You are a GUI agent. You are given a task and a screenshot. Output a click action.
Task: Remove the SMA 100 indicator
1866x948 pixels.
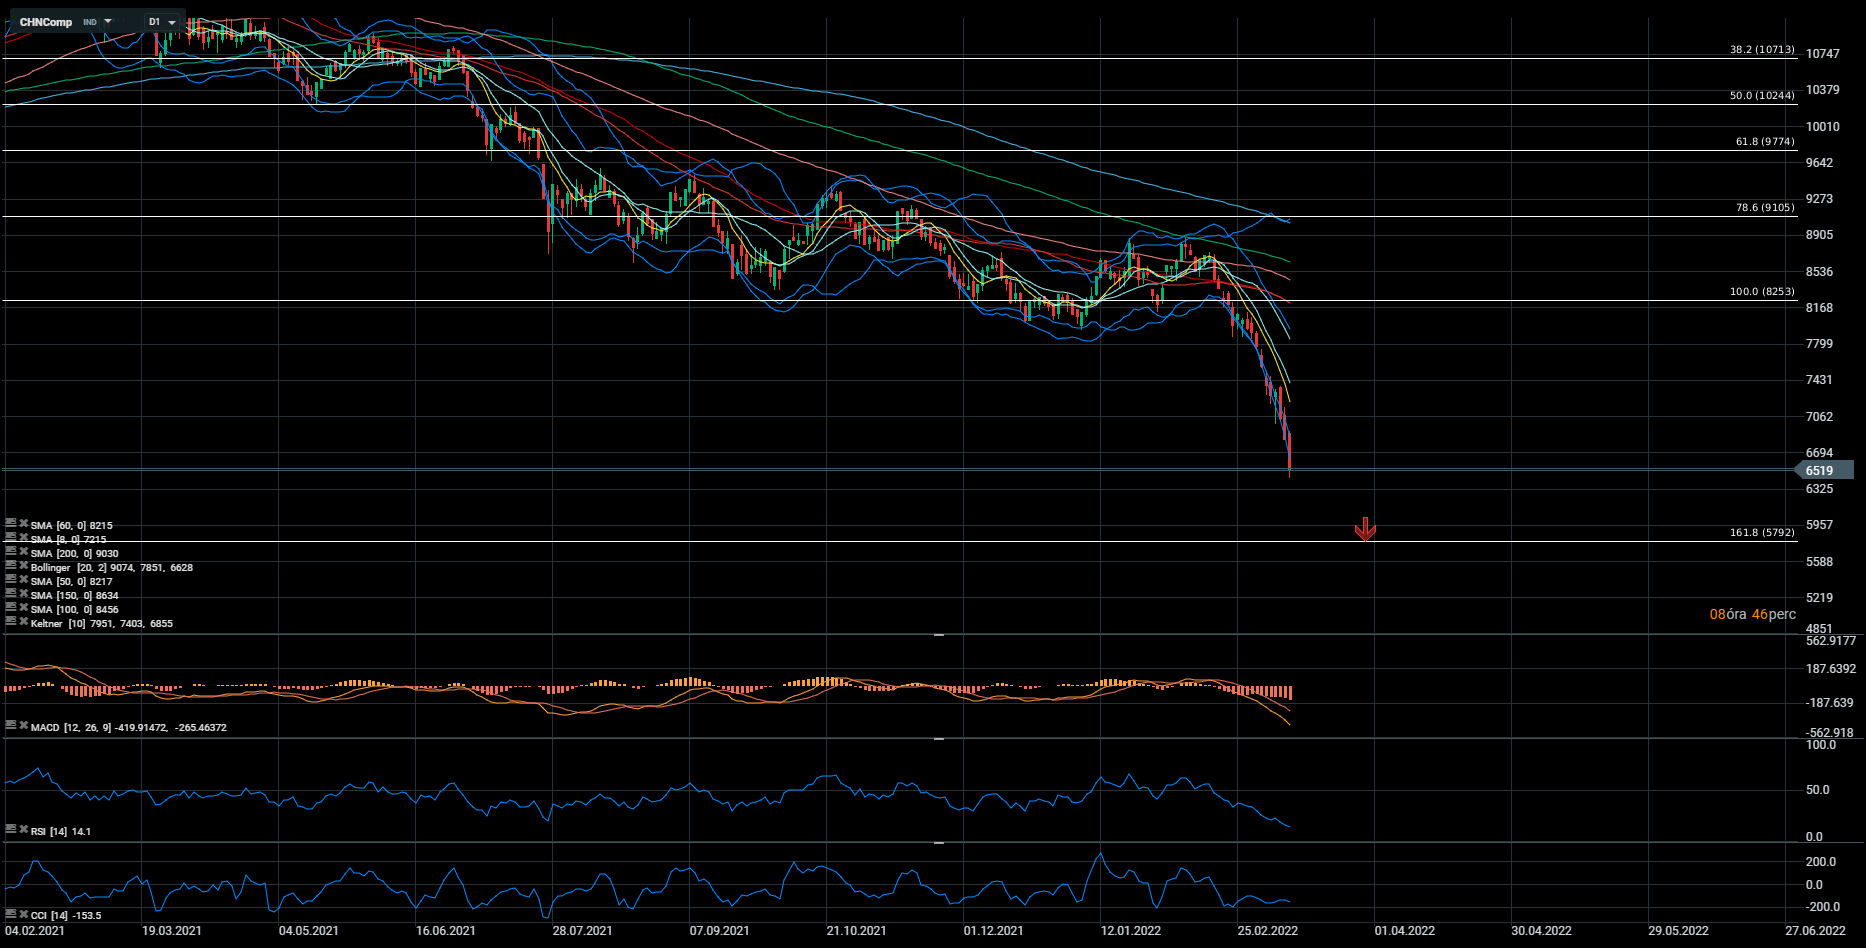pyautogui.click(x=23, y=607)
